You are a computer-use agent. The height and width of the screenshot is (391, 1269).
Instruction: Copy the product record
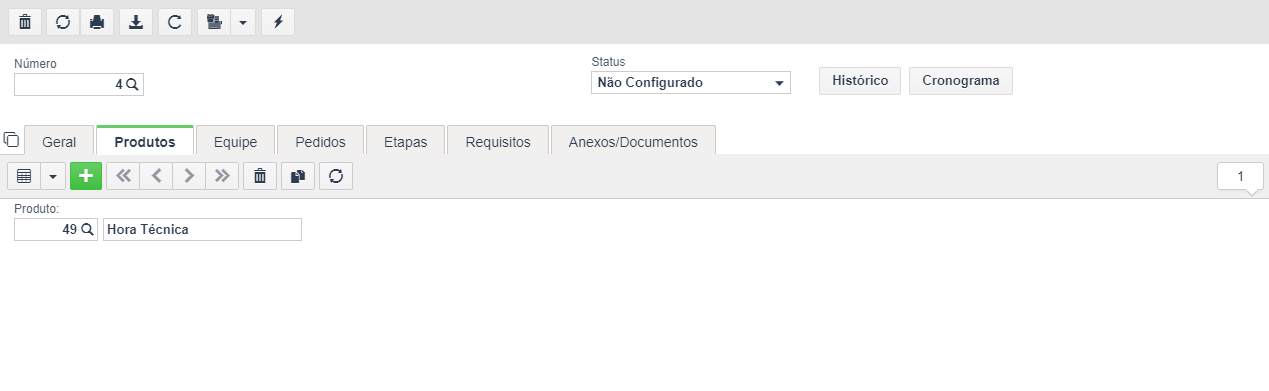point(297,176)
